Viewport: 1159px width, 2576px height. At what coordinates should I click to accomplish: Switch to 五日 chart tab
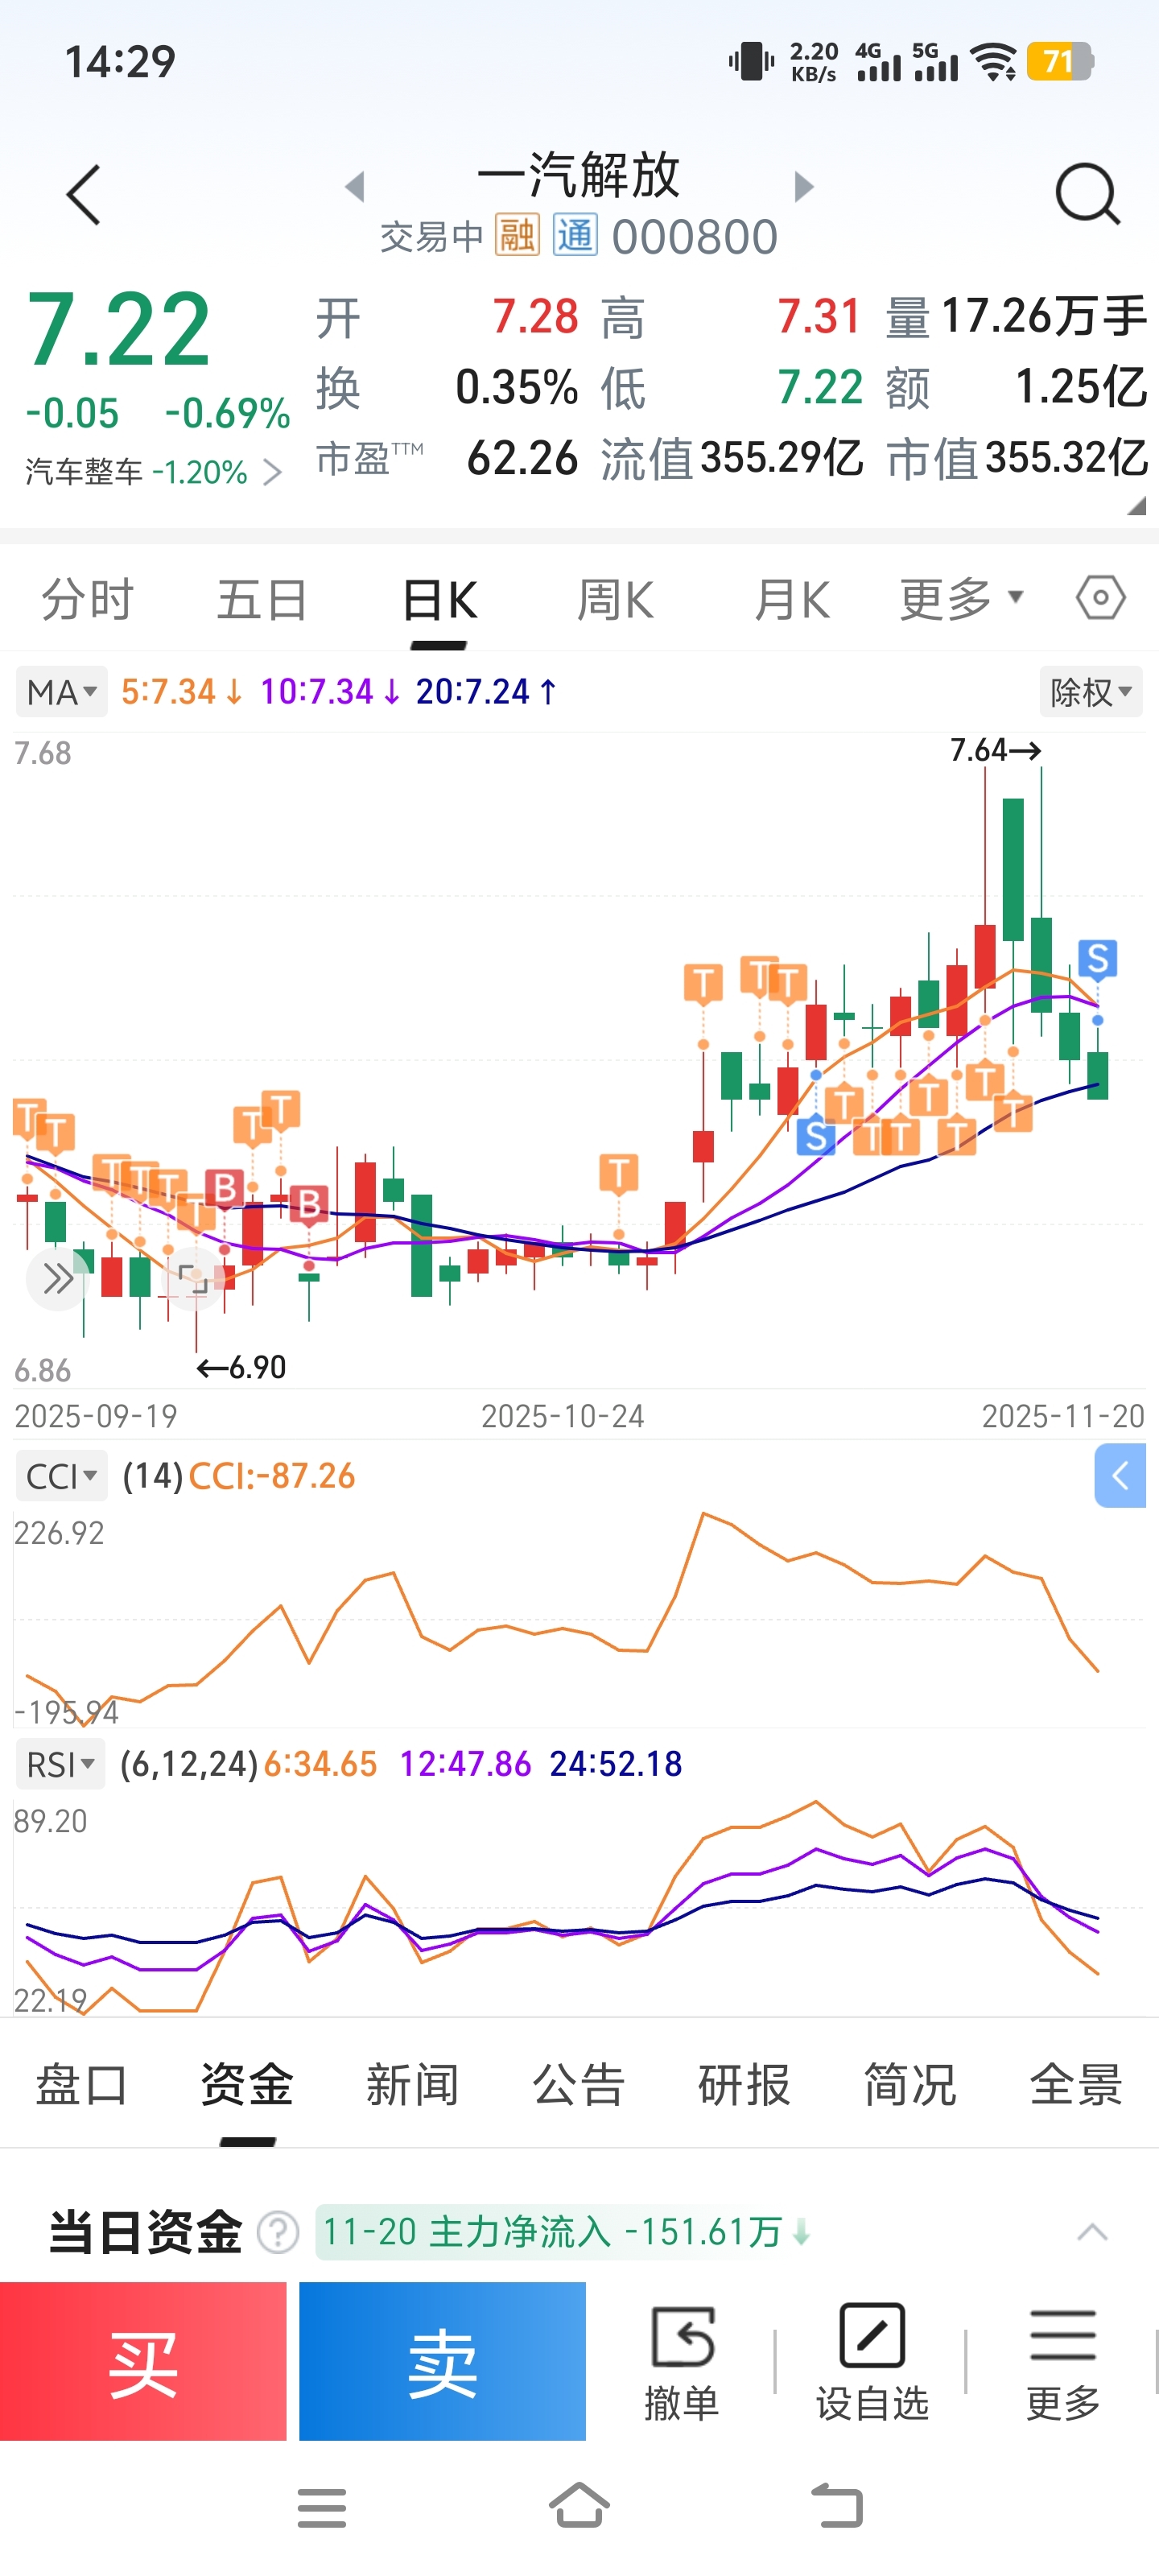[x=262, y=600]
